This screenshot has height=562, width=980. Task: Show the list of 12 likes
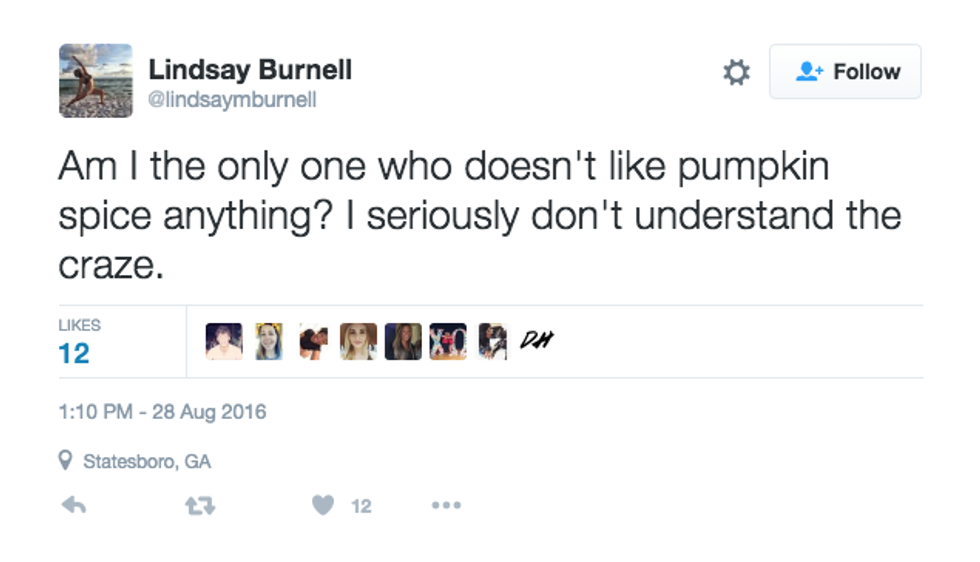[x=74, y=353]
